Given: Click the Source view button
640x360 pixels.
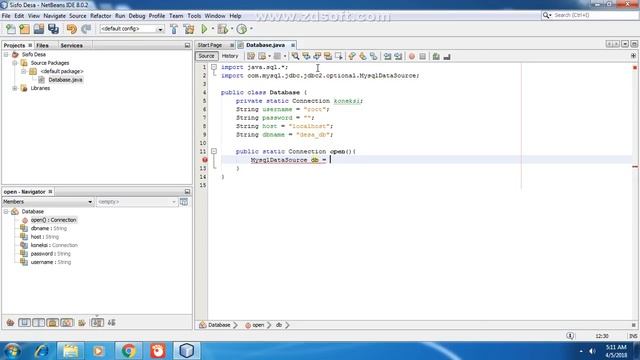Looking at the screenshot, I should tap(207, 56).
